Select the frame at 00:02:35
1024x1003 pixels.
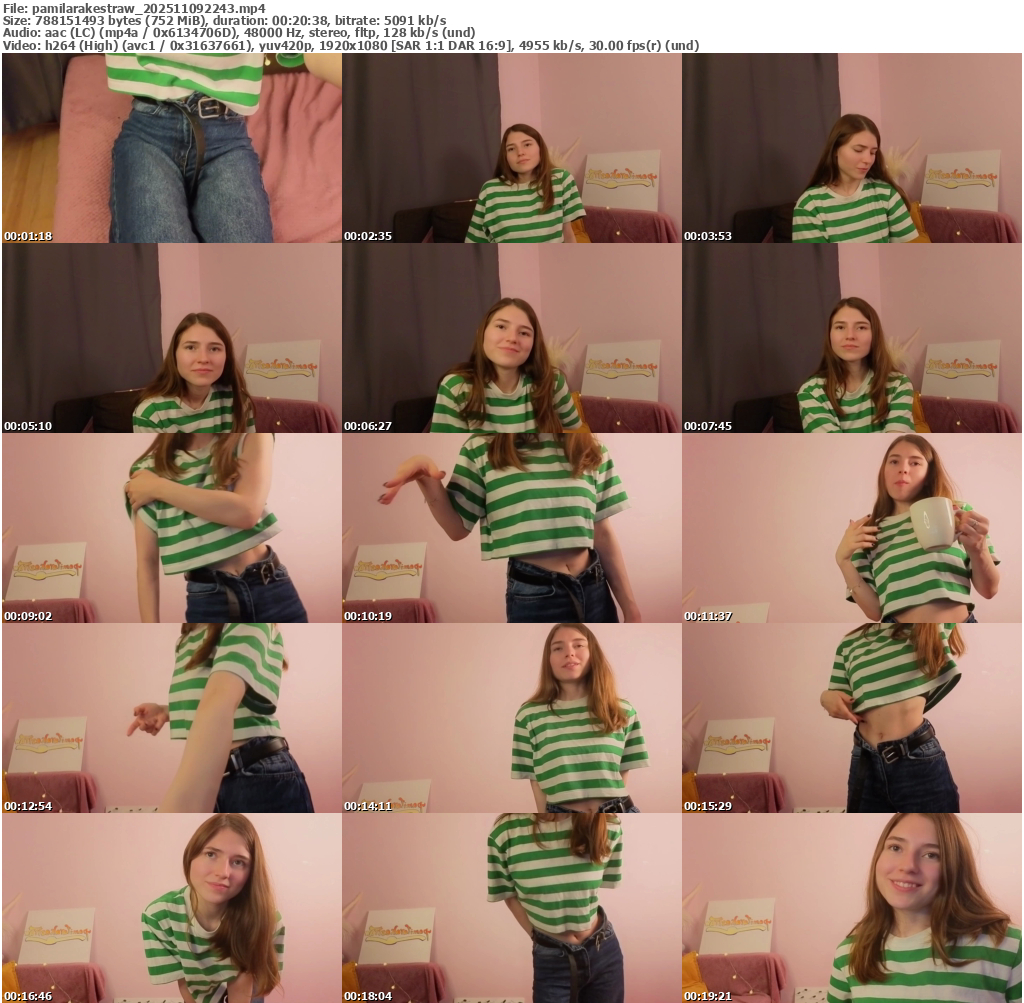511,148
